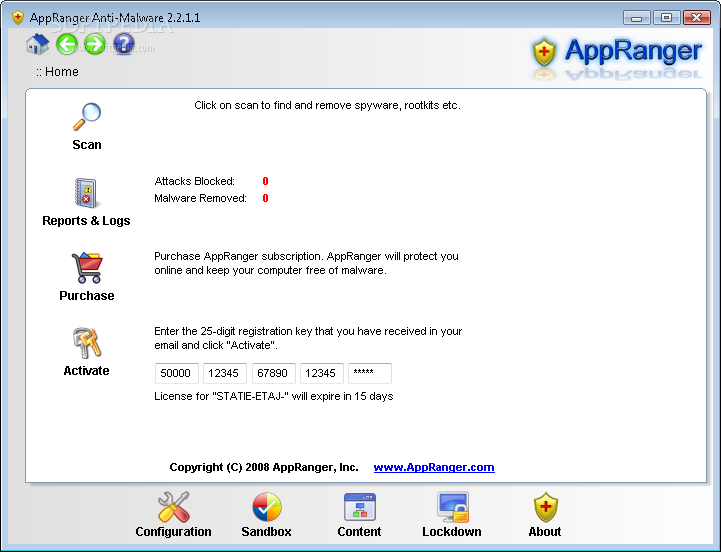Image resolution: width=721 pixels, height=552 pixels.
Task: Focus the key field containing 50000
Action: [177, 373]
